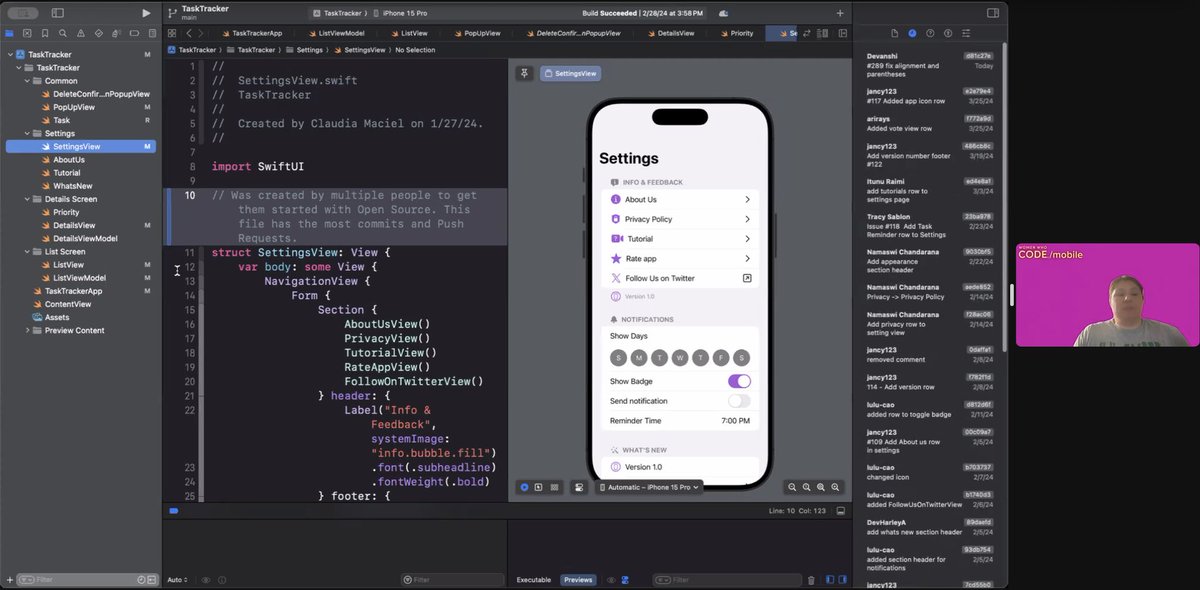Tap Privacy Policy row in preview
Viewport: 1200px width, 590px height.
coord(680,219)
